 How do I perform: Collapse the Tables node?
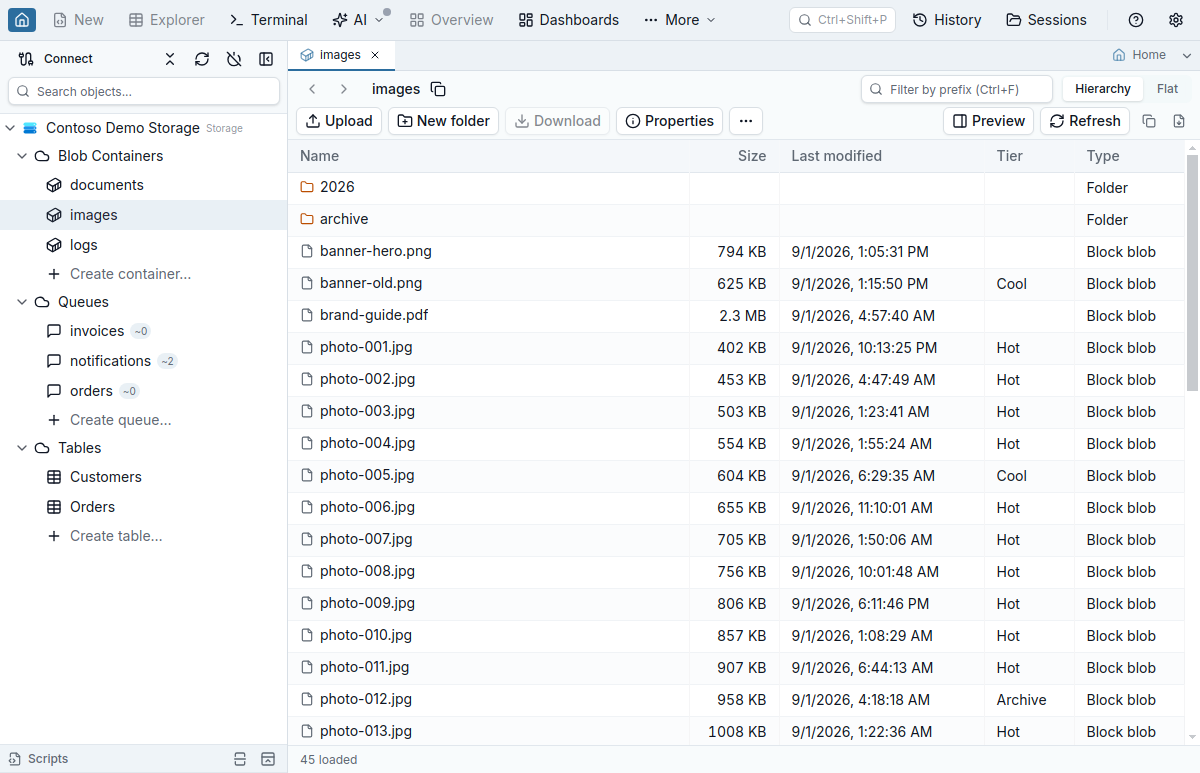pyautogui.click(x=22, y=448)
